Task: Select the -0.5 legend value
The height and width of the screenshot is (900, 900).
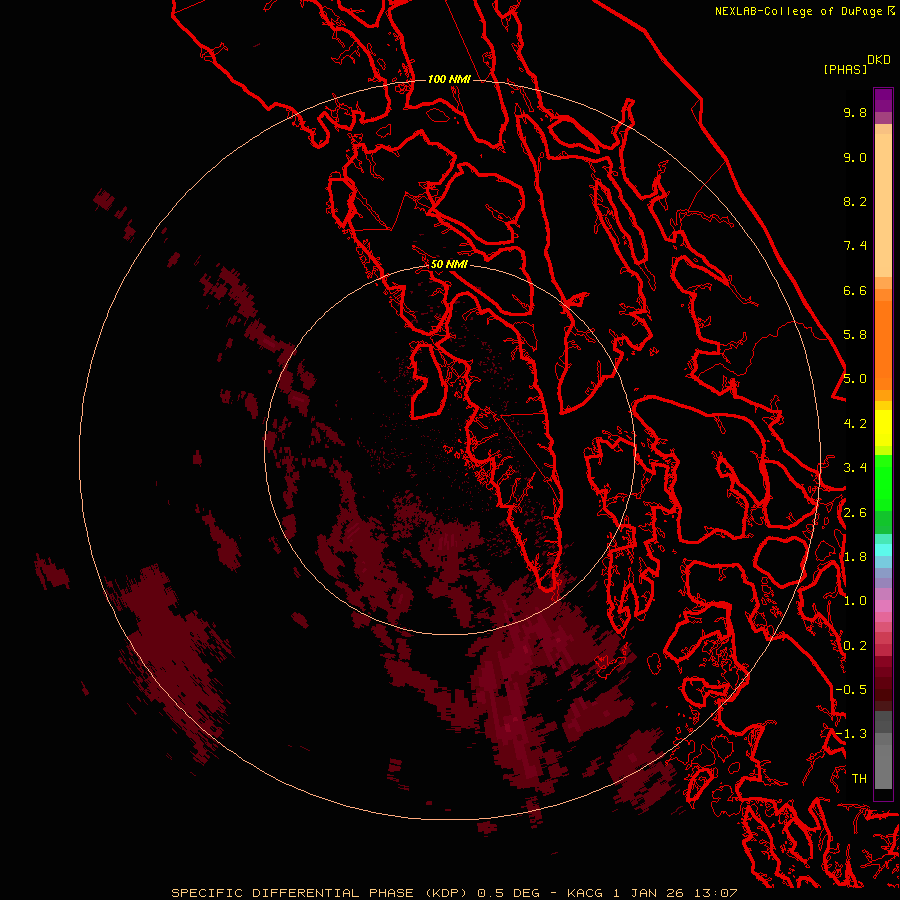Action: [851, 690]
